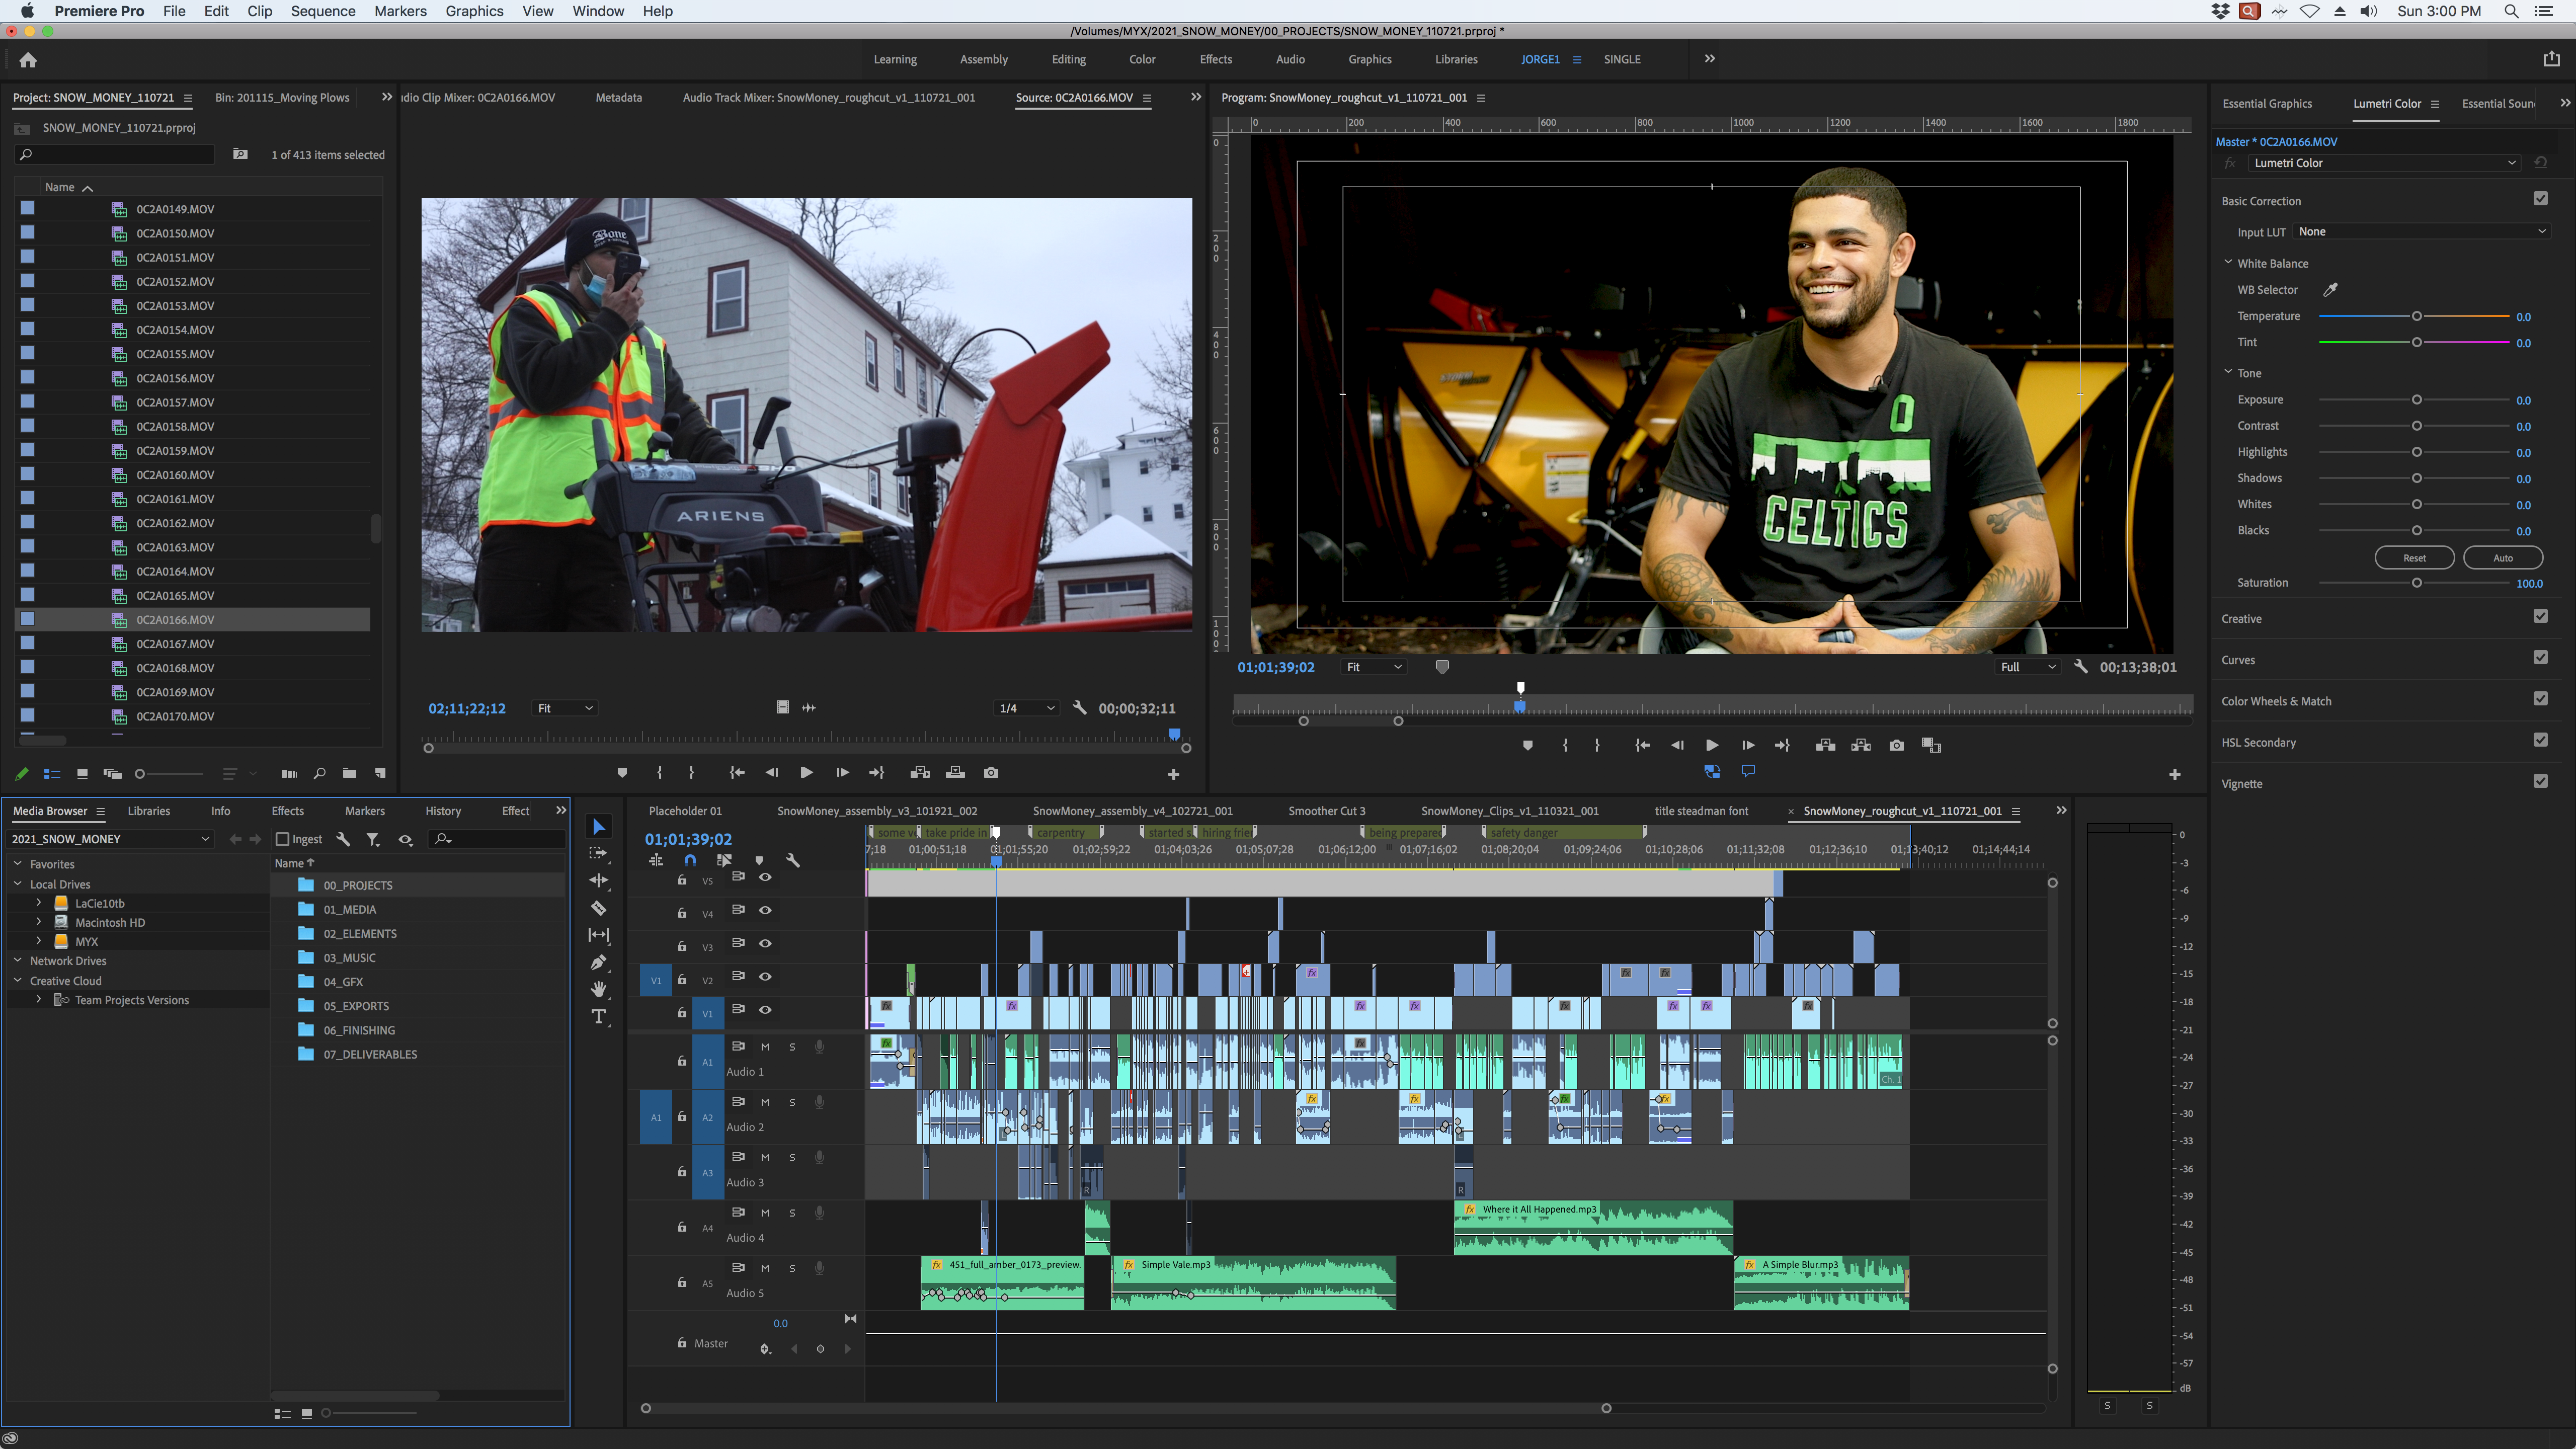This screenshot has height=1449, width=2576.
Task: Select the Ripple Edit tool
Action: click(598, 881)
